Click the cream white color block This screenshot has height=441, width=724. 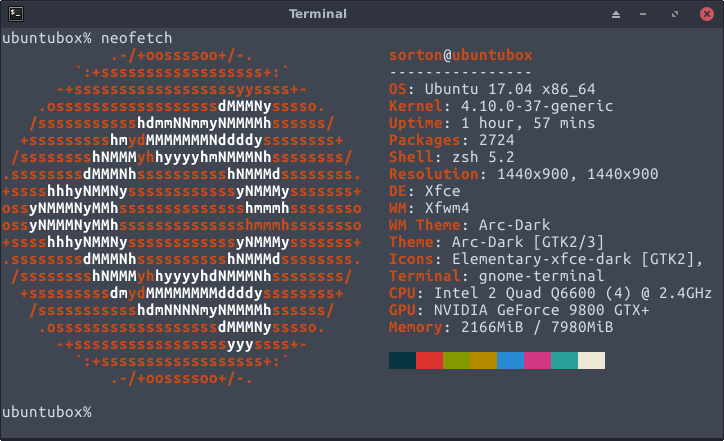(x=591, y=361)
